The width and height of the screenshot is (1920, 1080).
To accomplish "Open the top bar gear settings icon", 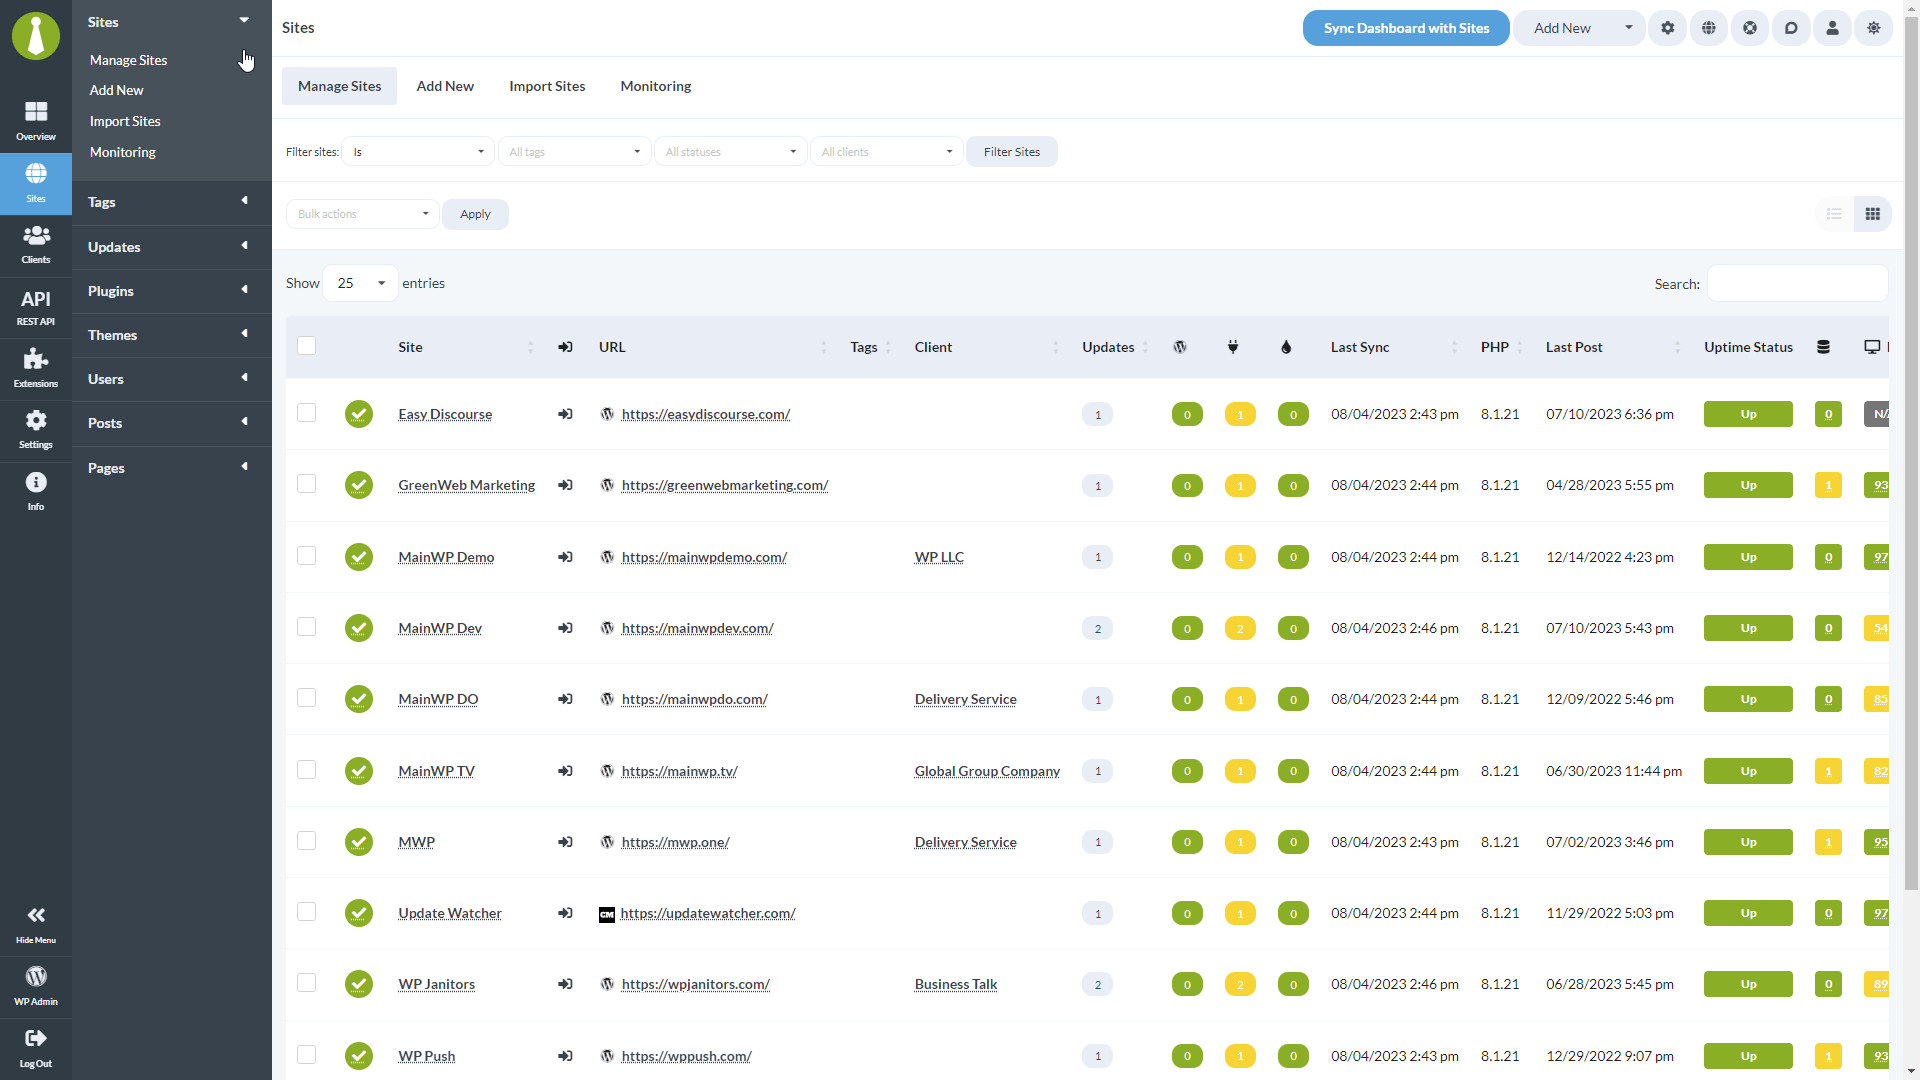I will [x=1667, y=28].
